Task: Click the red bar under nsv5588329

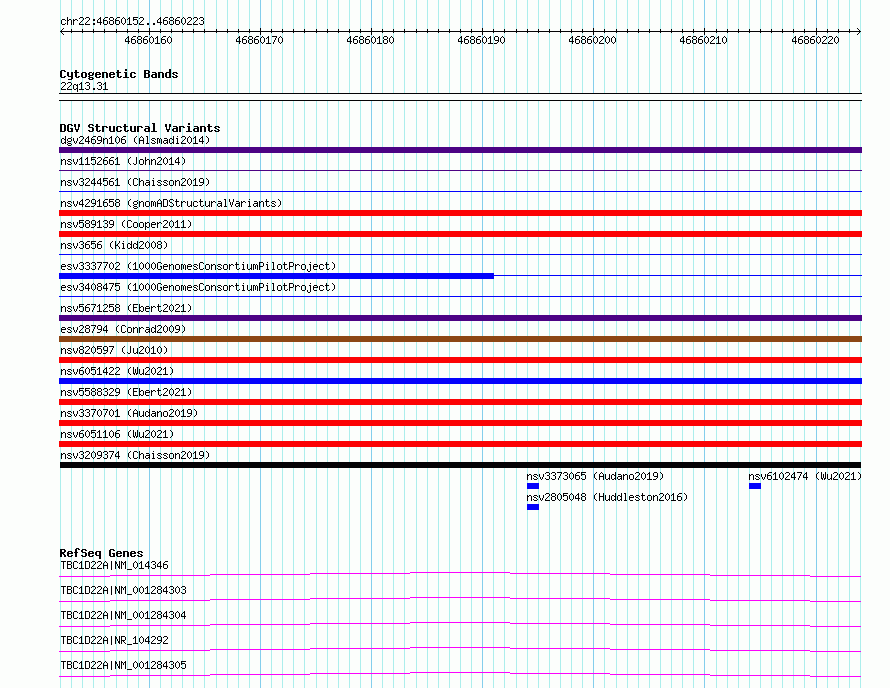Action: (460, 402)
